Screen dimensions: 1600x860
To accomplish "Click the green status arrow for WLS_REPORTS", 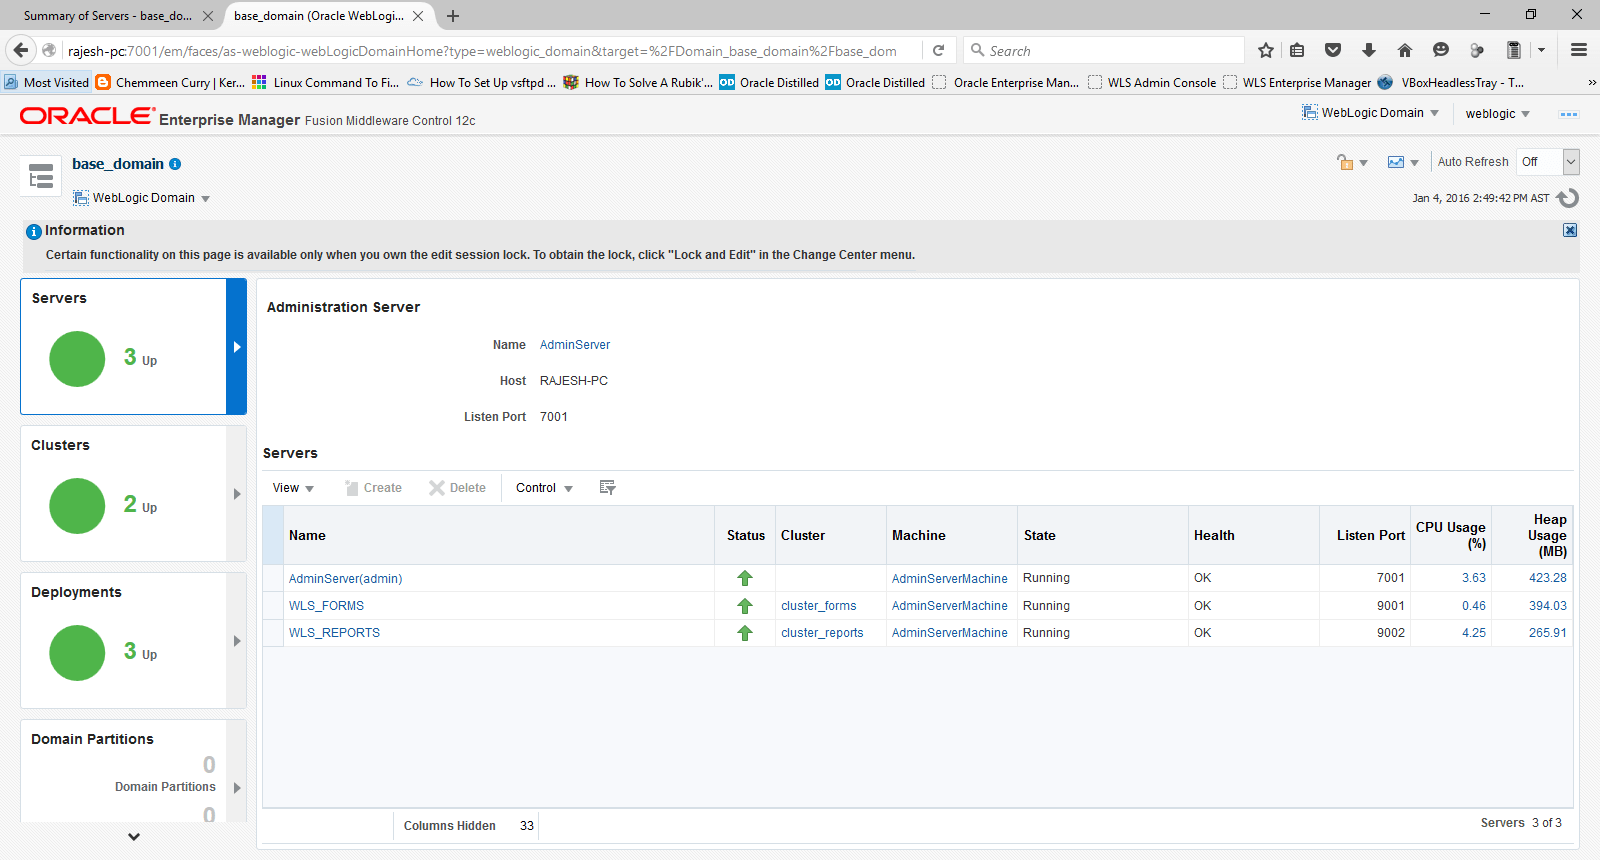I will tap(745, 633).
